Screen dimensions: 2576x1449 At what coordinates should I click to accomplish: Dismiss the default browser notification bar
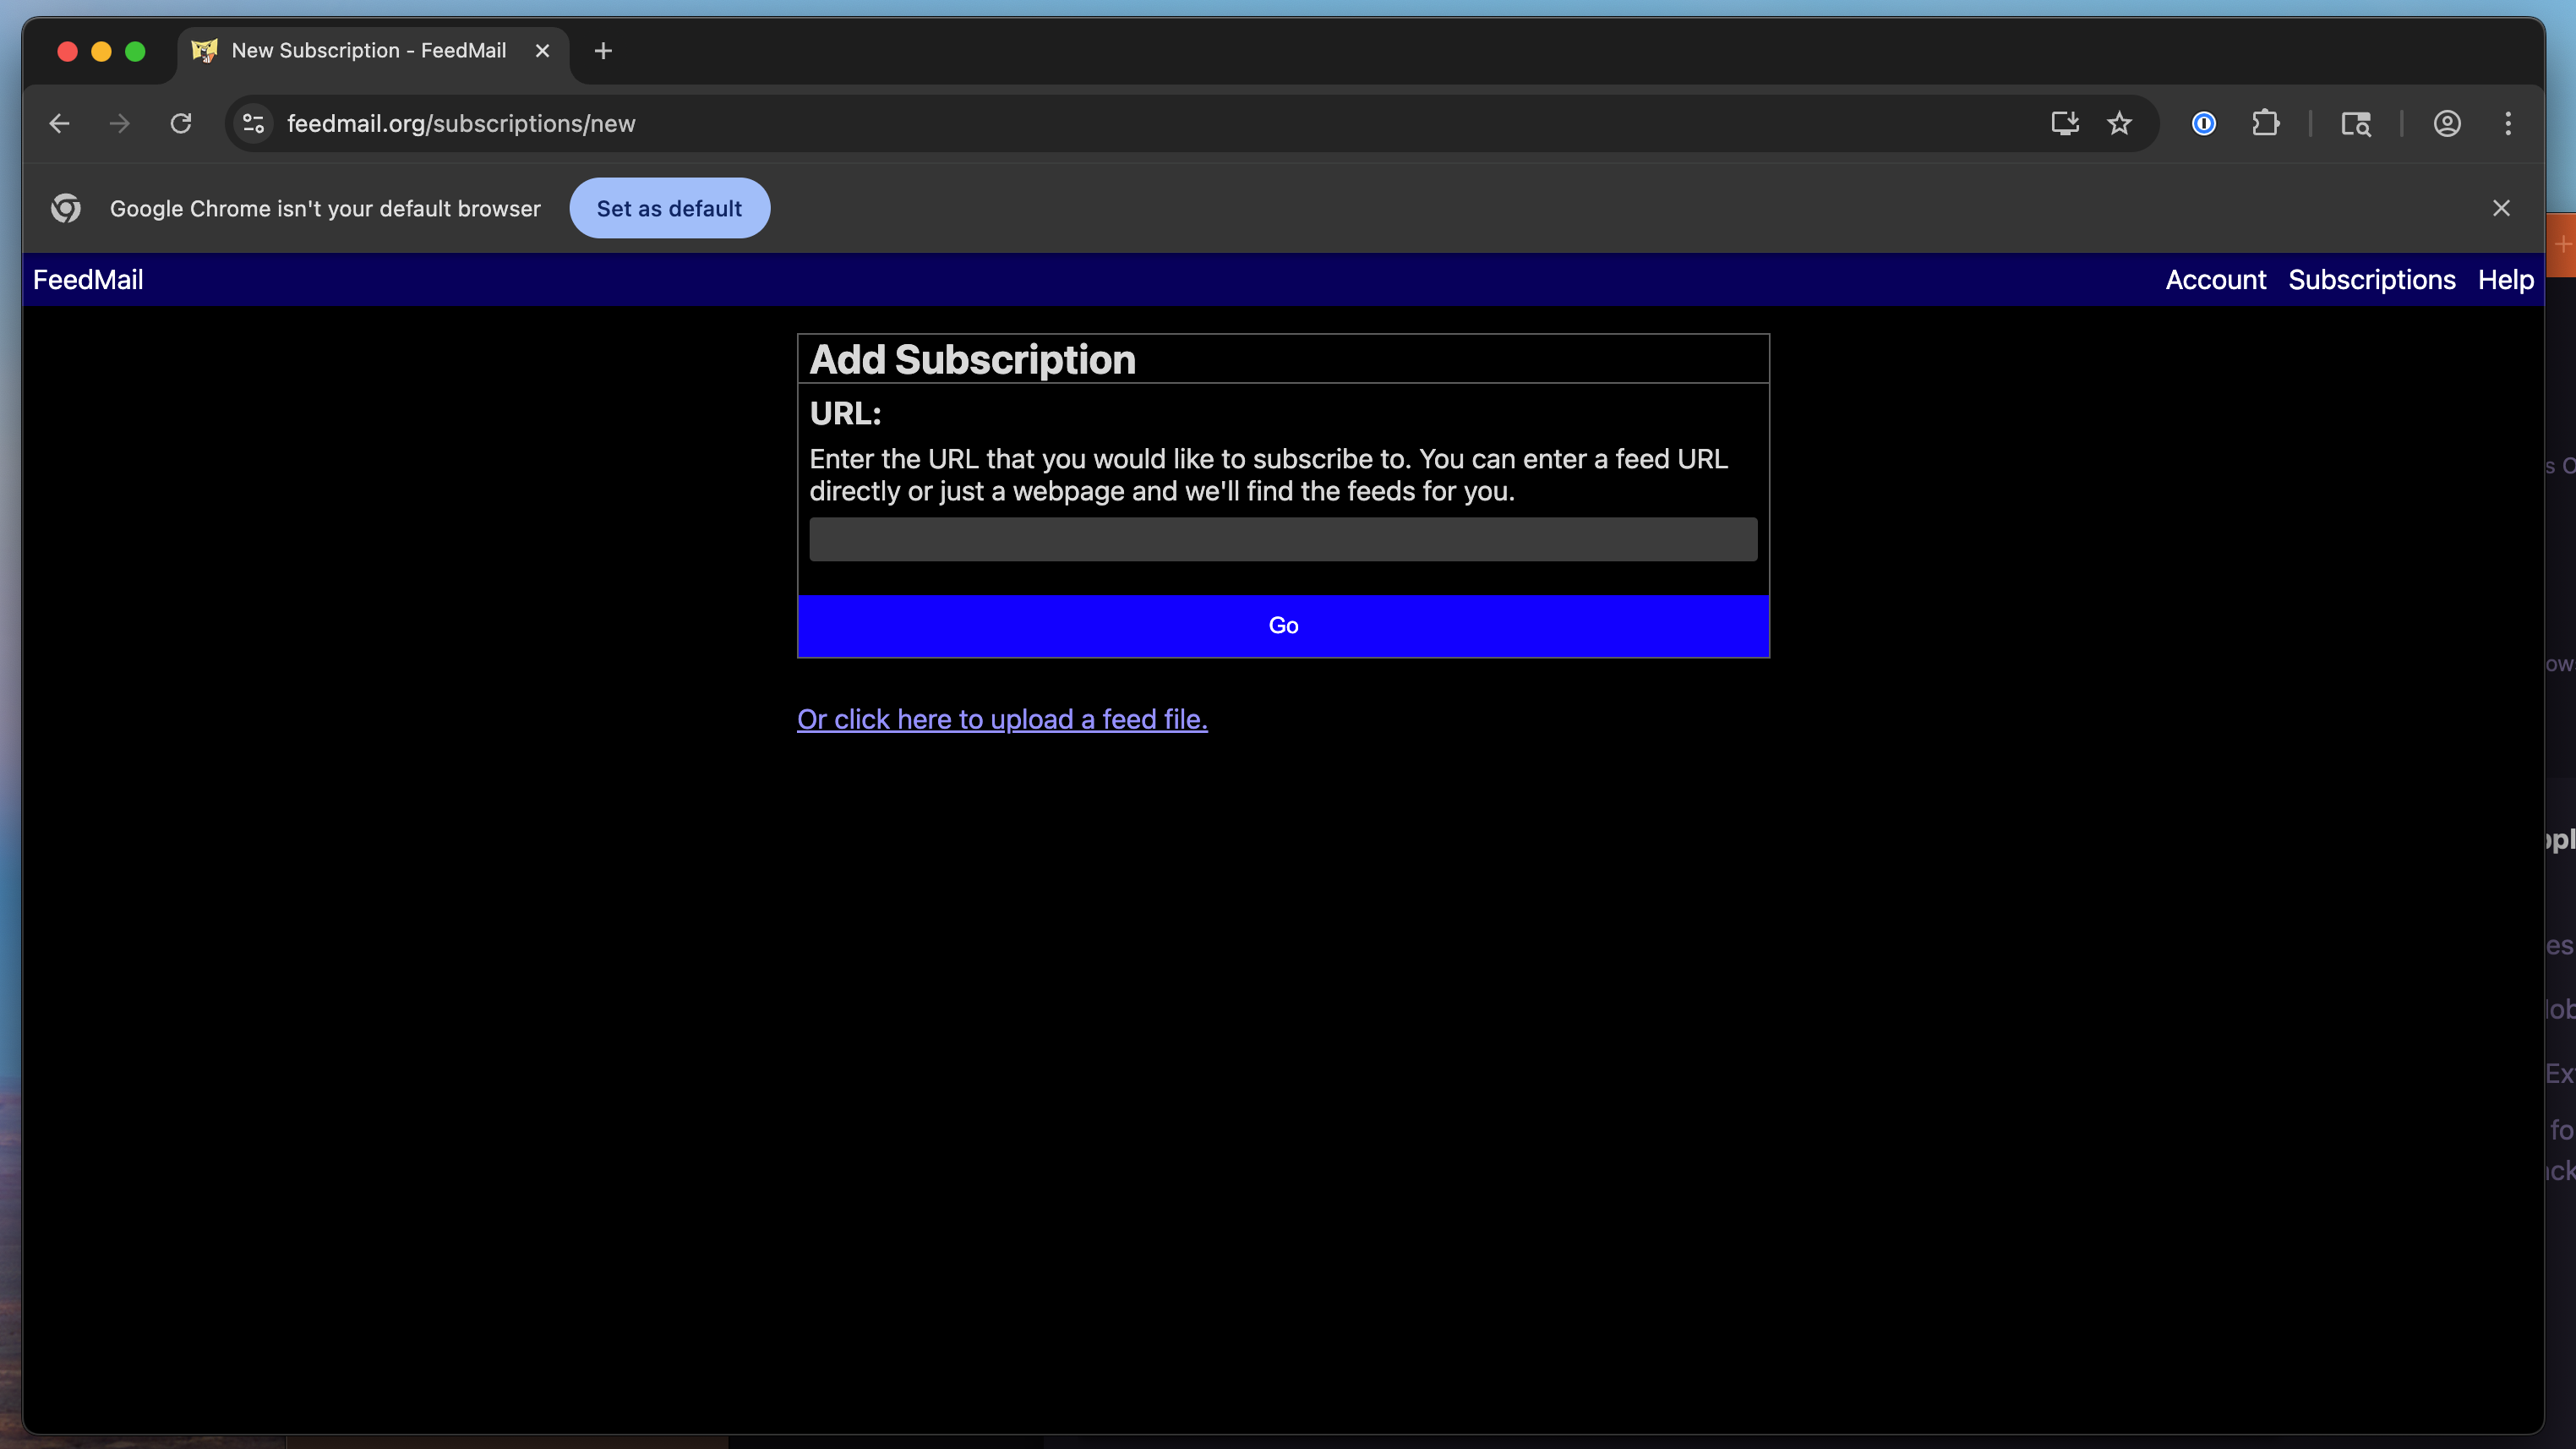[2501, 208]
